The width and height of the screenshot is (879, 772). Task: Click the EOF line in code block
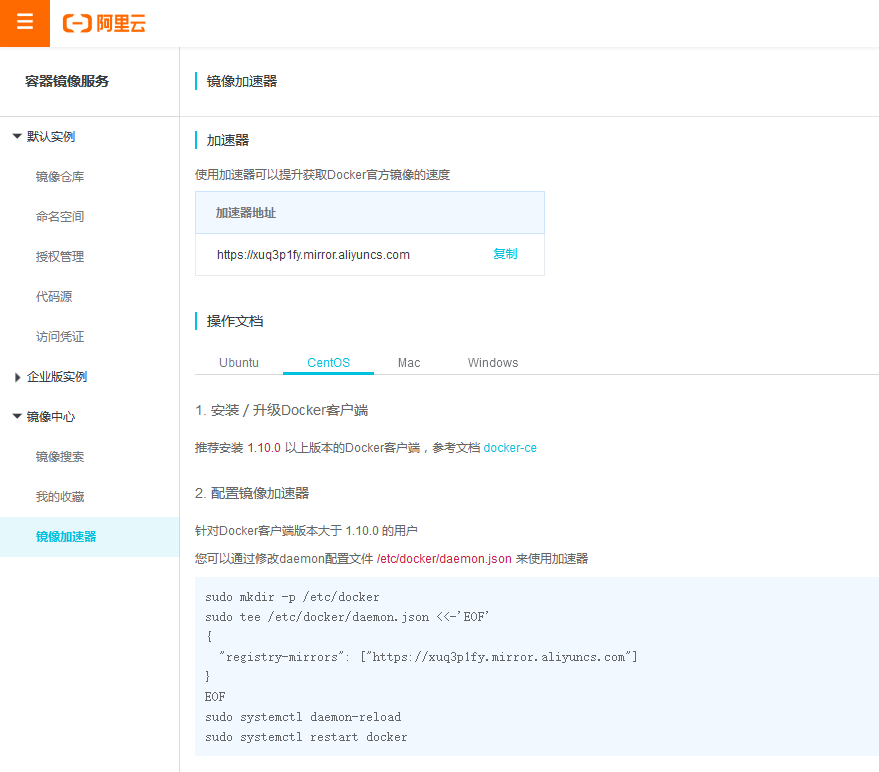coord(215,697)
